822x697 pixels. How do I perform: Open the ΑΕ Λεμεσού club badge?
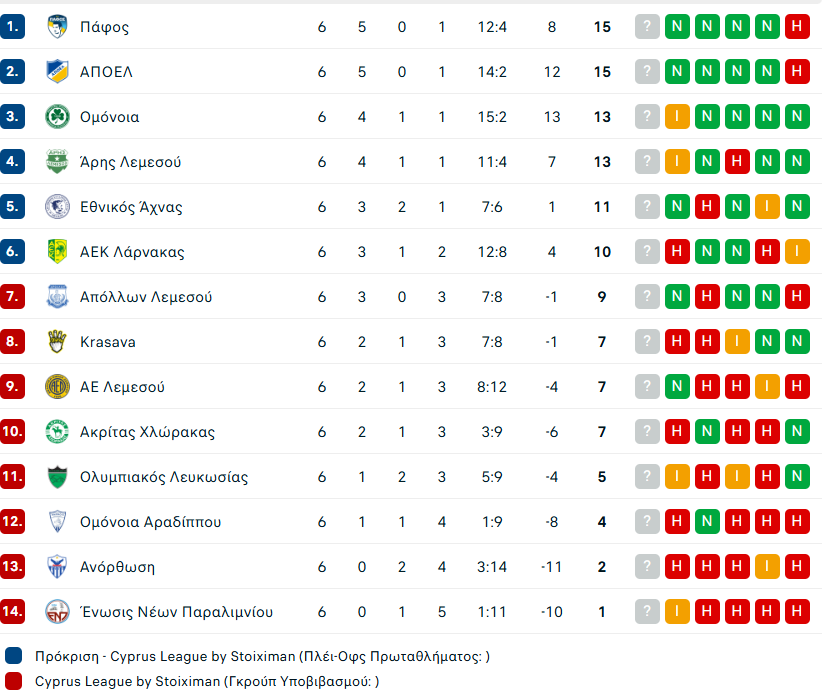57,387
